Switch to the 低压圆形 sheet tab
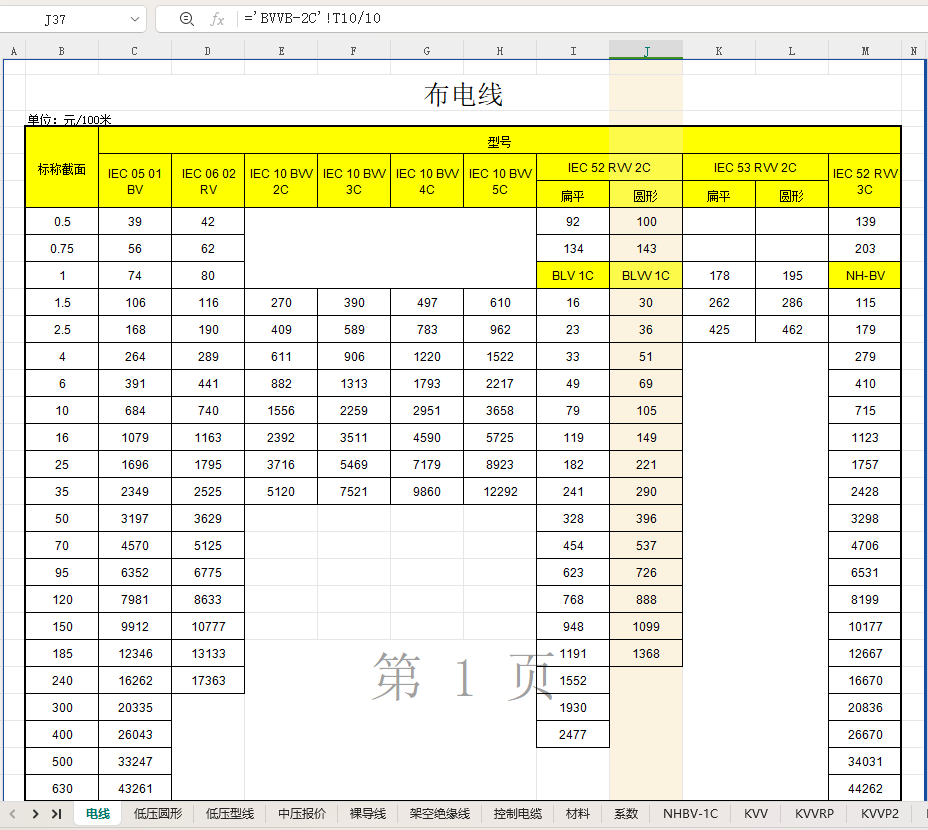Screen dimensions: 928x830 (x=158, y=814)
